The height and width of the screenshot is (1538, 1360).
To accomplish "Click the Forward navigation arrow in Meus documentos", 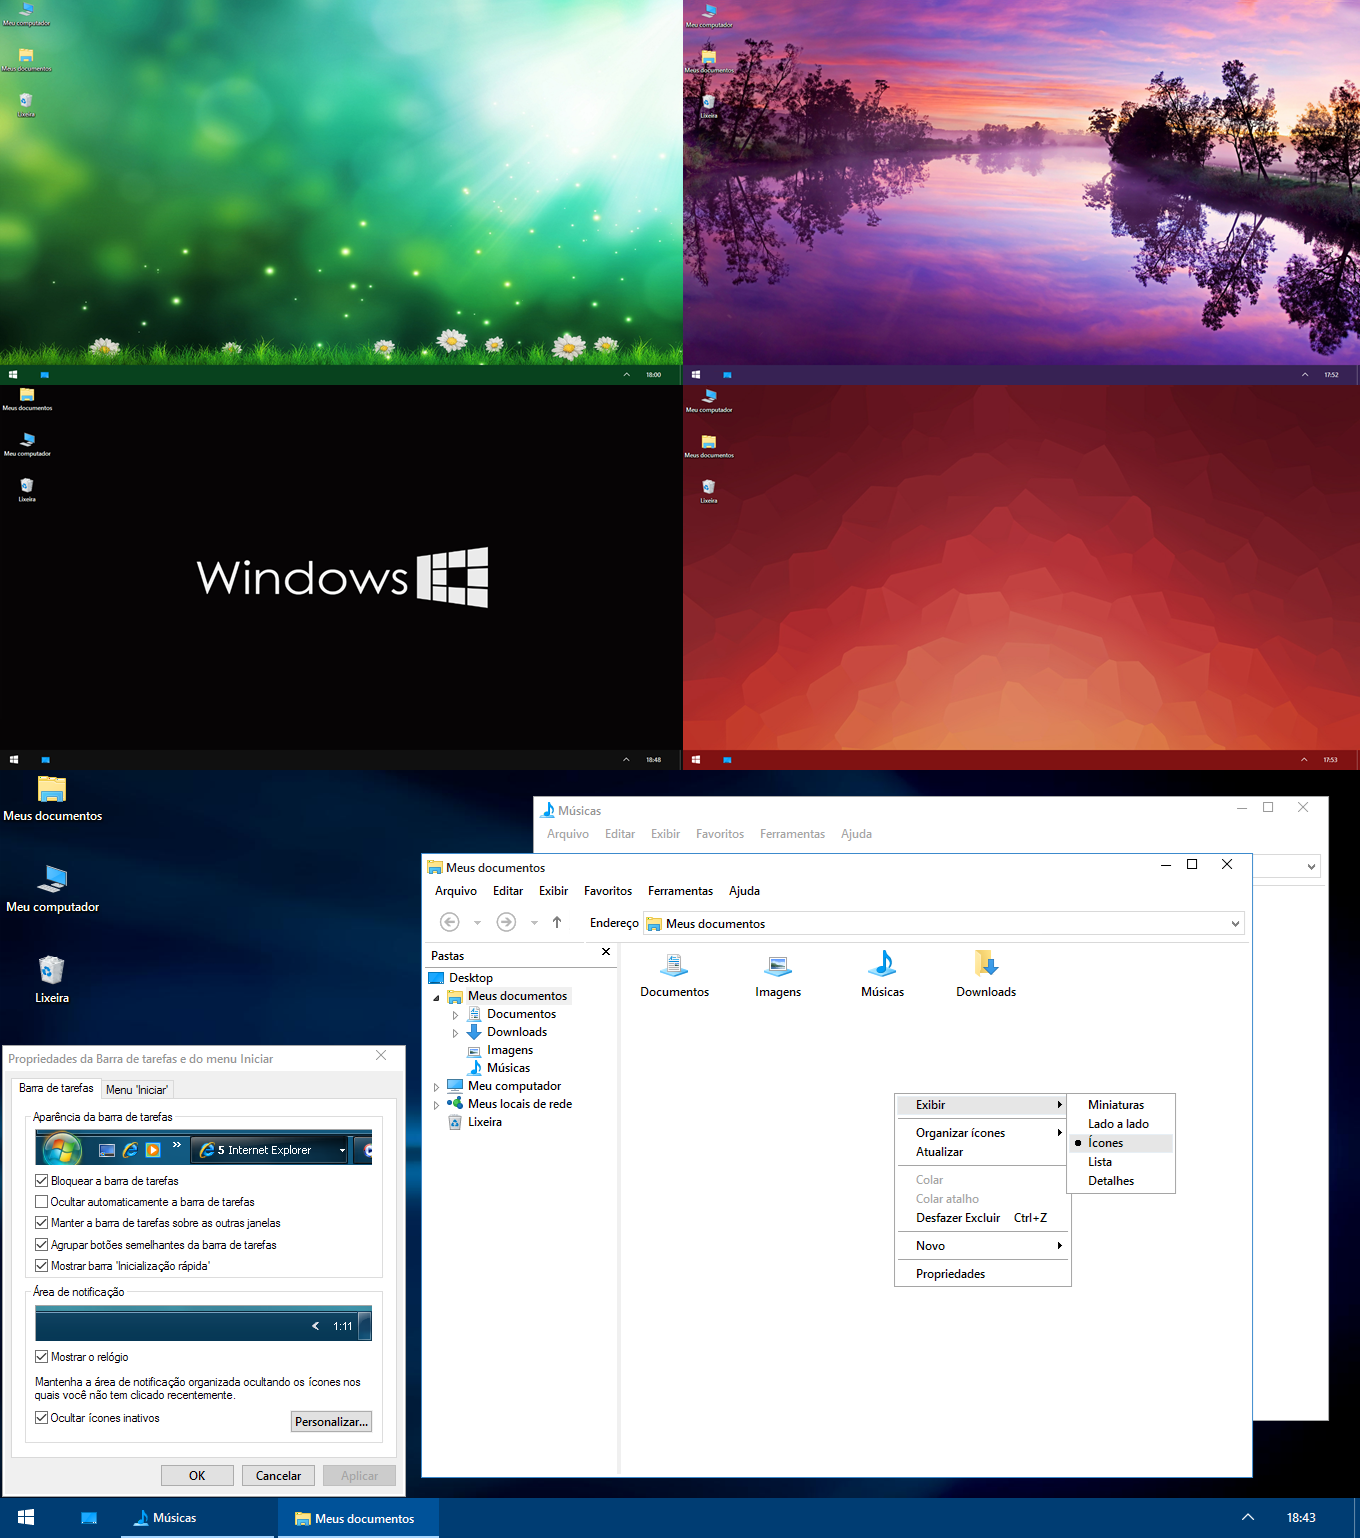I will [507, 922].
